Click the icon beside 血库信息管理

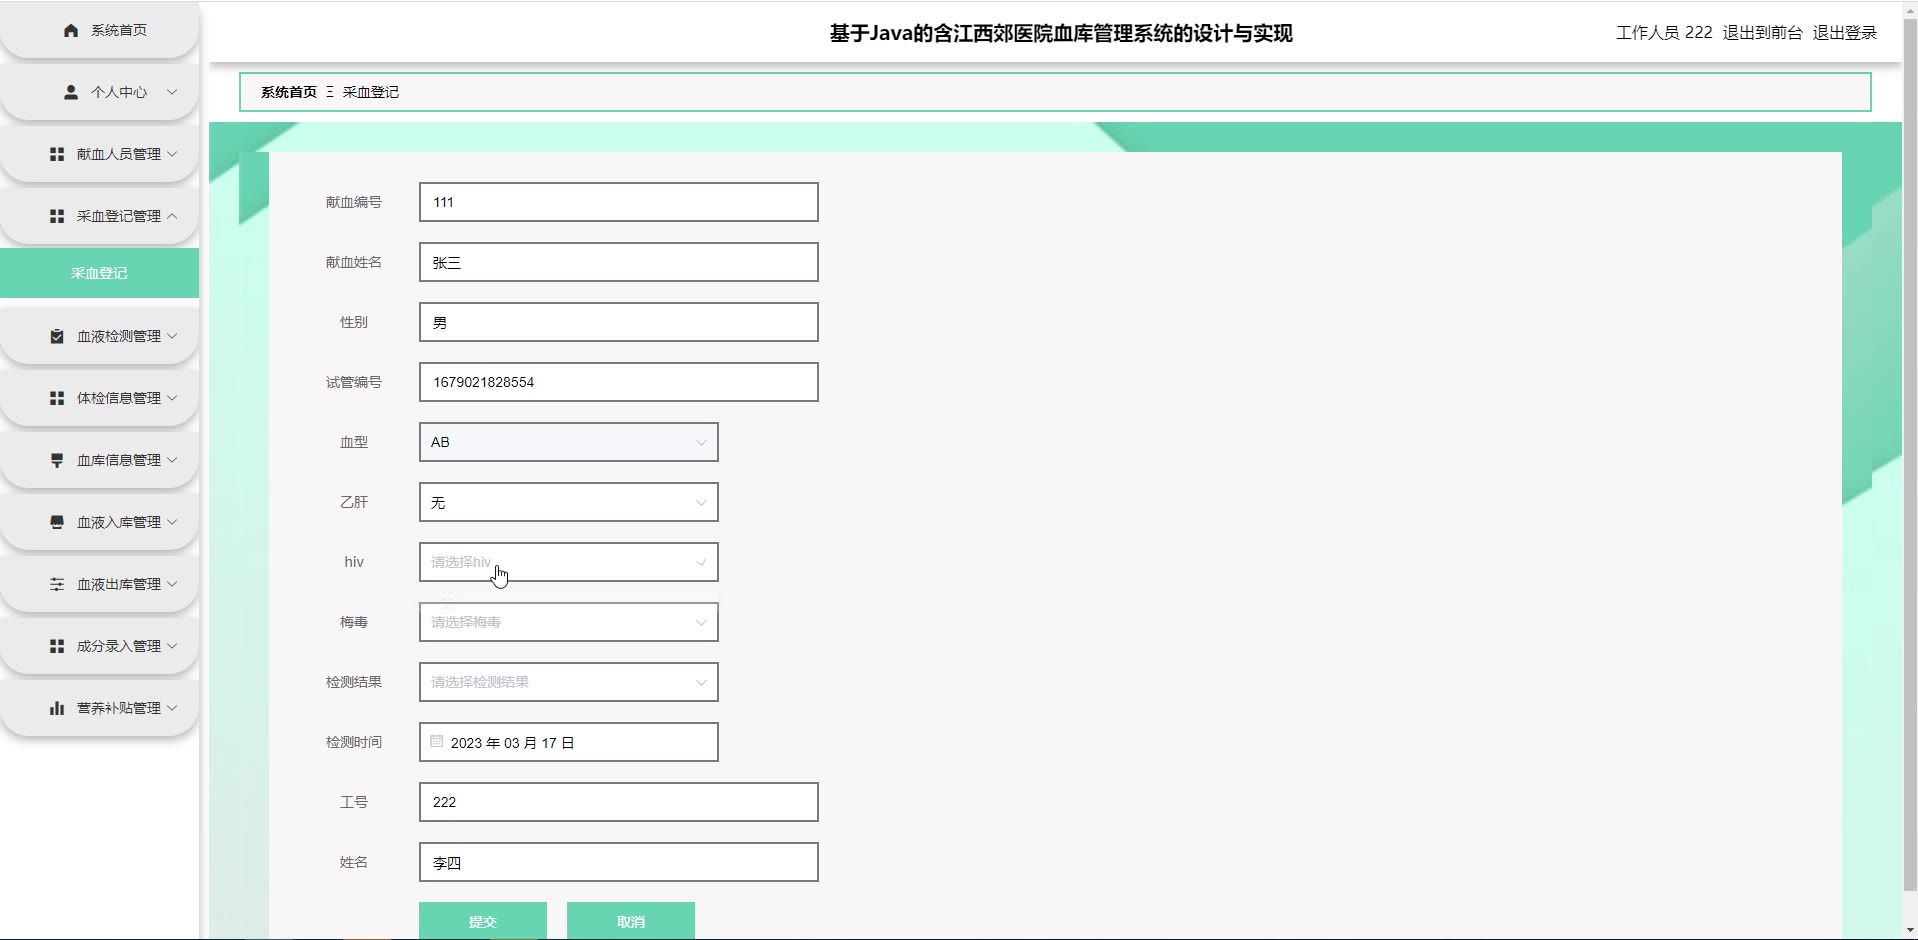point(57,460)
